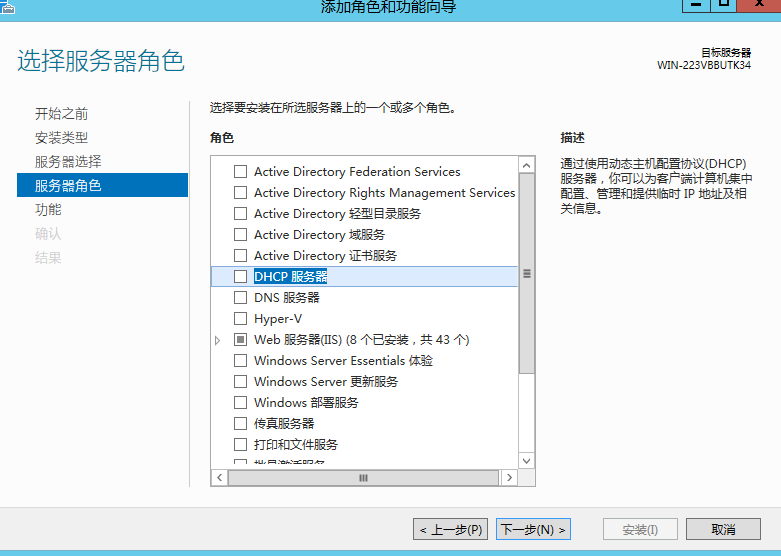Select 服务器选择 in the left navigation
The height and width of the screenshot is (556, 781).
(67, 162)
